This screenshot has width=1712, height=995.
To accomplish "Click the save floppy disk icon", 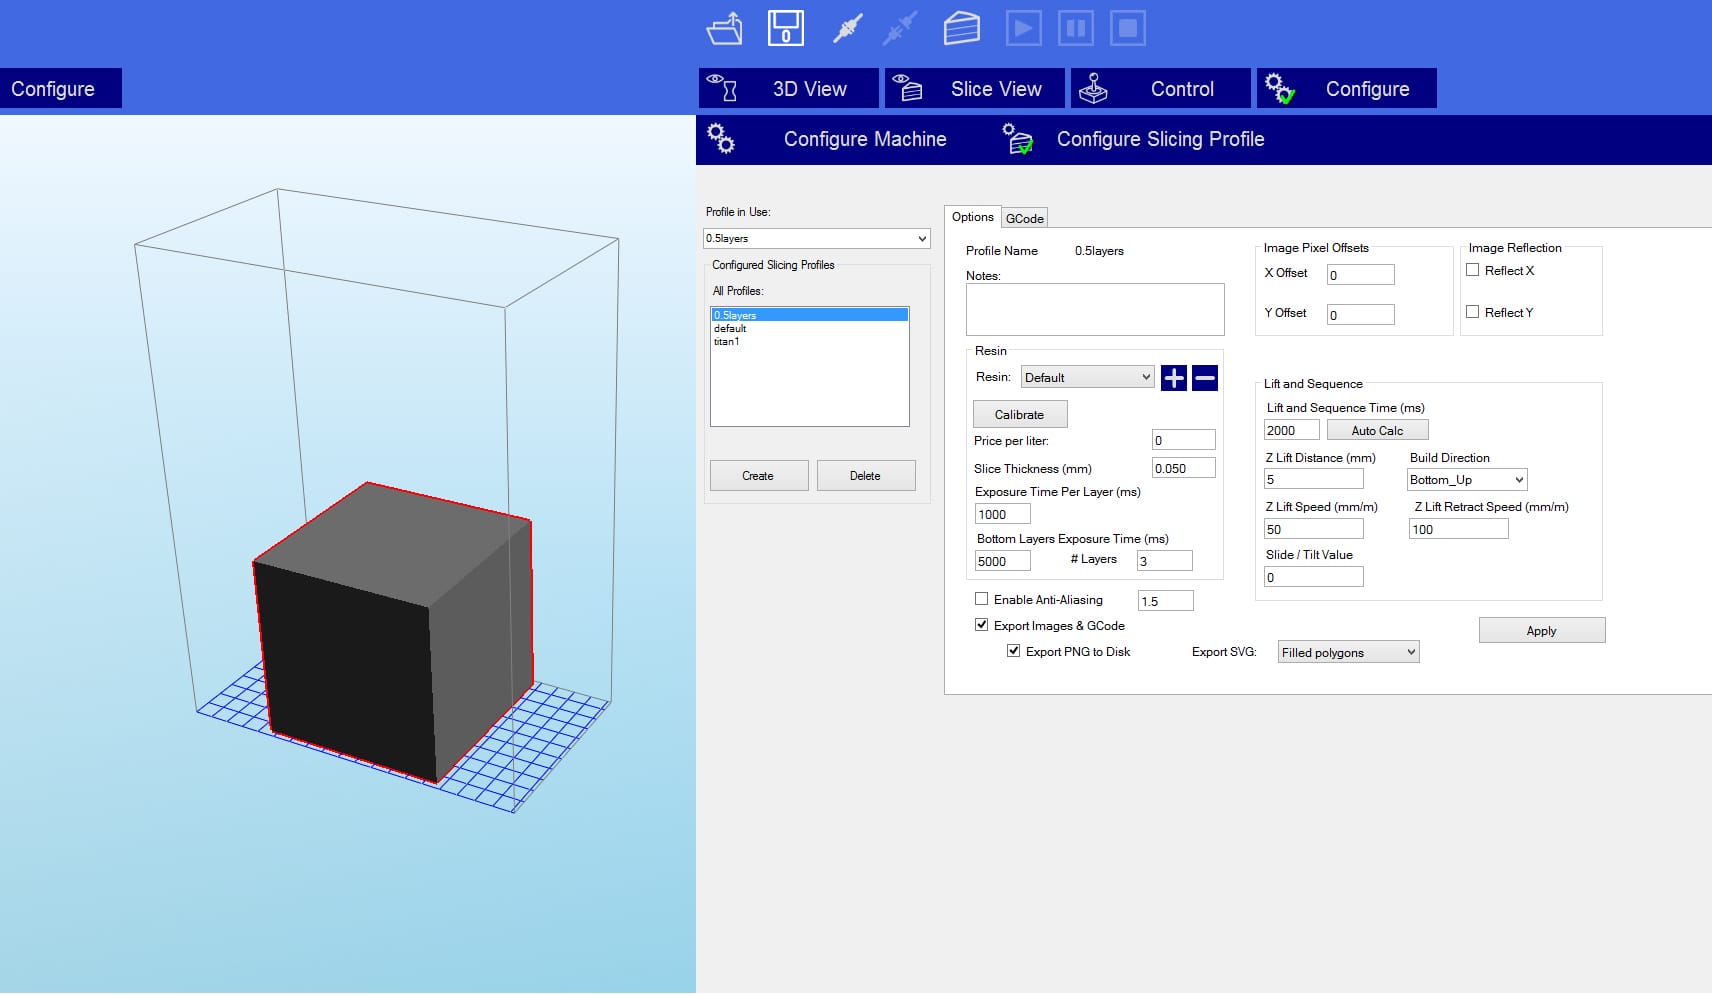I will coord(785,28).
